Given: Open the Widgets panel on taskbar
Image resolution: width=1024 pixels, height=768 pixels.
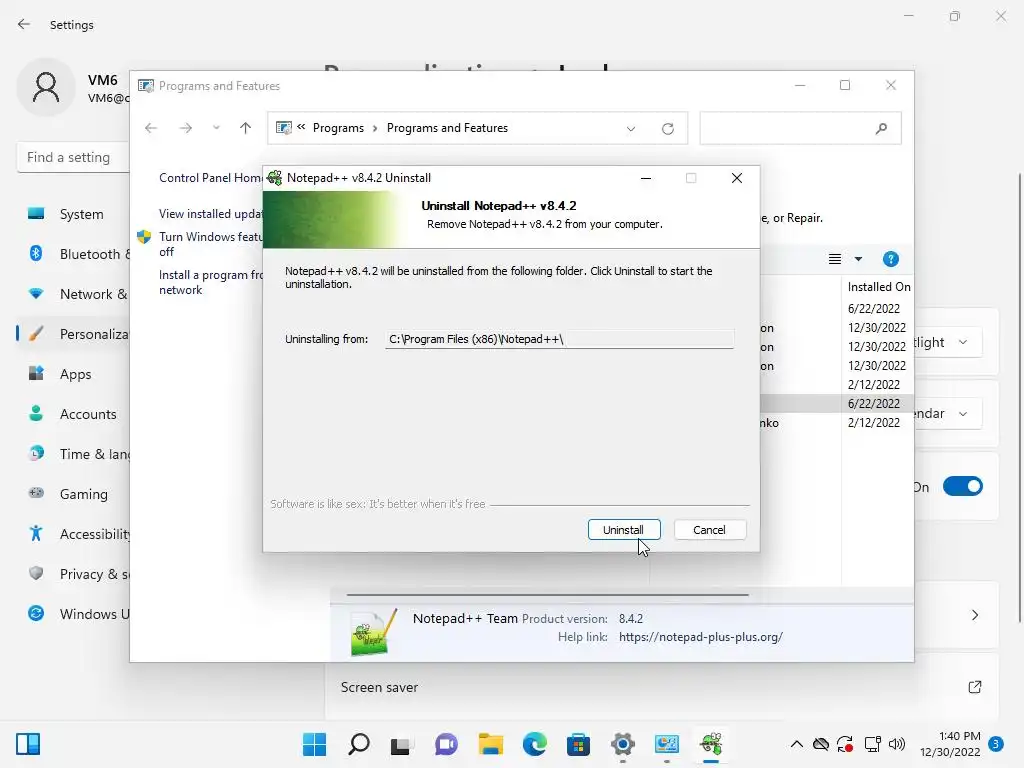Looking at the screenshot, I should (x=28, y=744).
